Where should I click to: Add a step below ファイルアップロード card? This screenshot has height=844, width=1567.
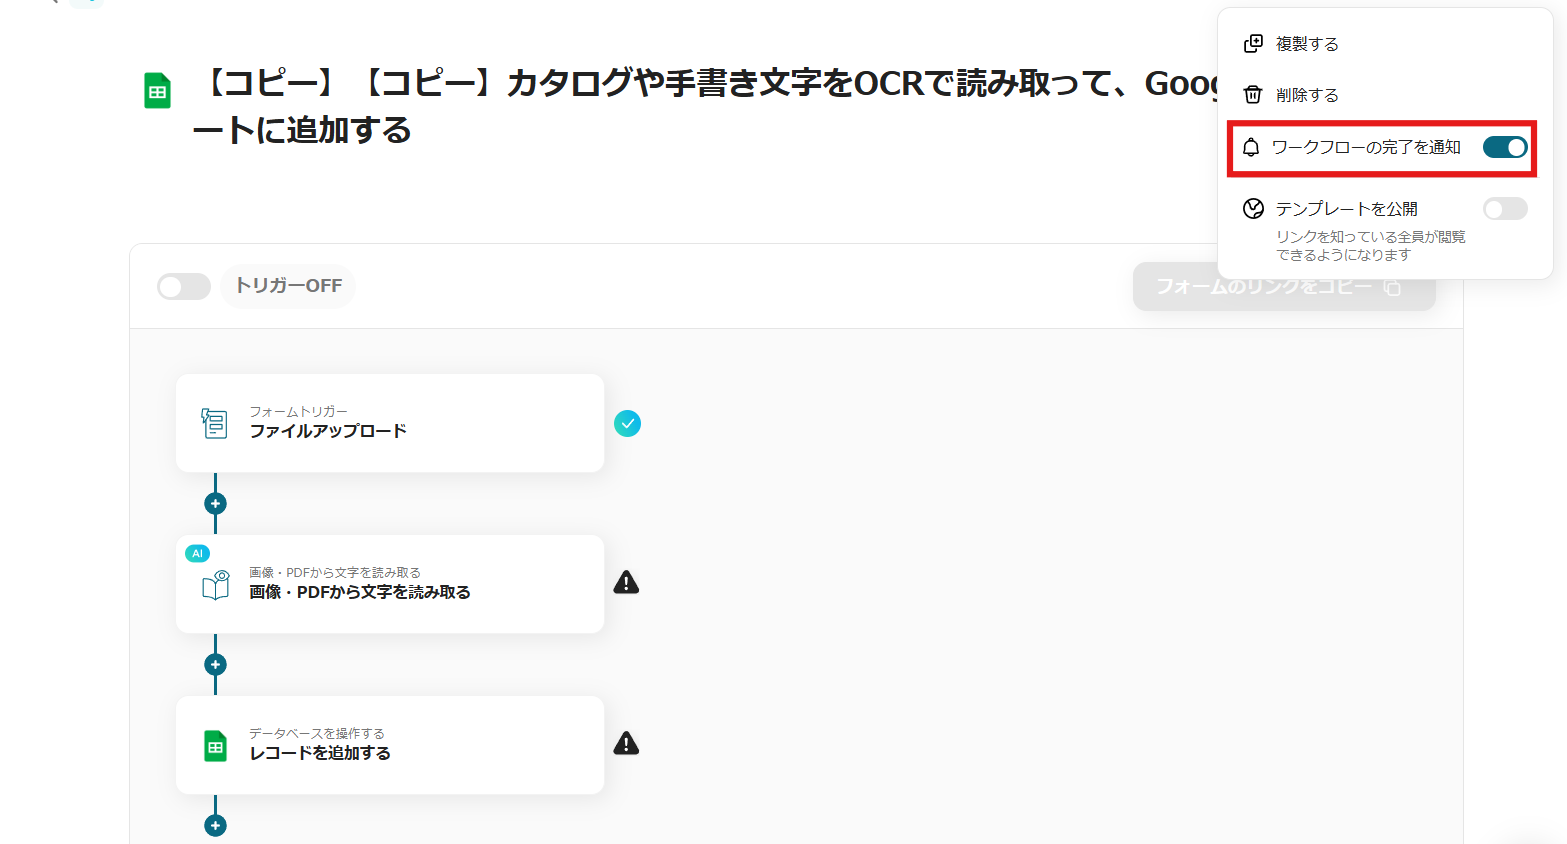[x=215, y=504]
